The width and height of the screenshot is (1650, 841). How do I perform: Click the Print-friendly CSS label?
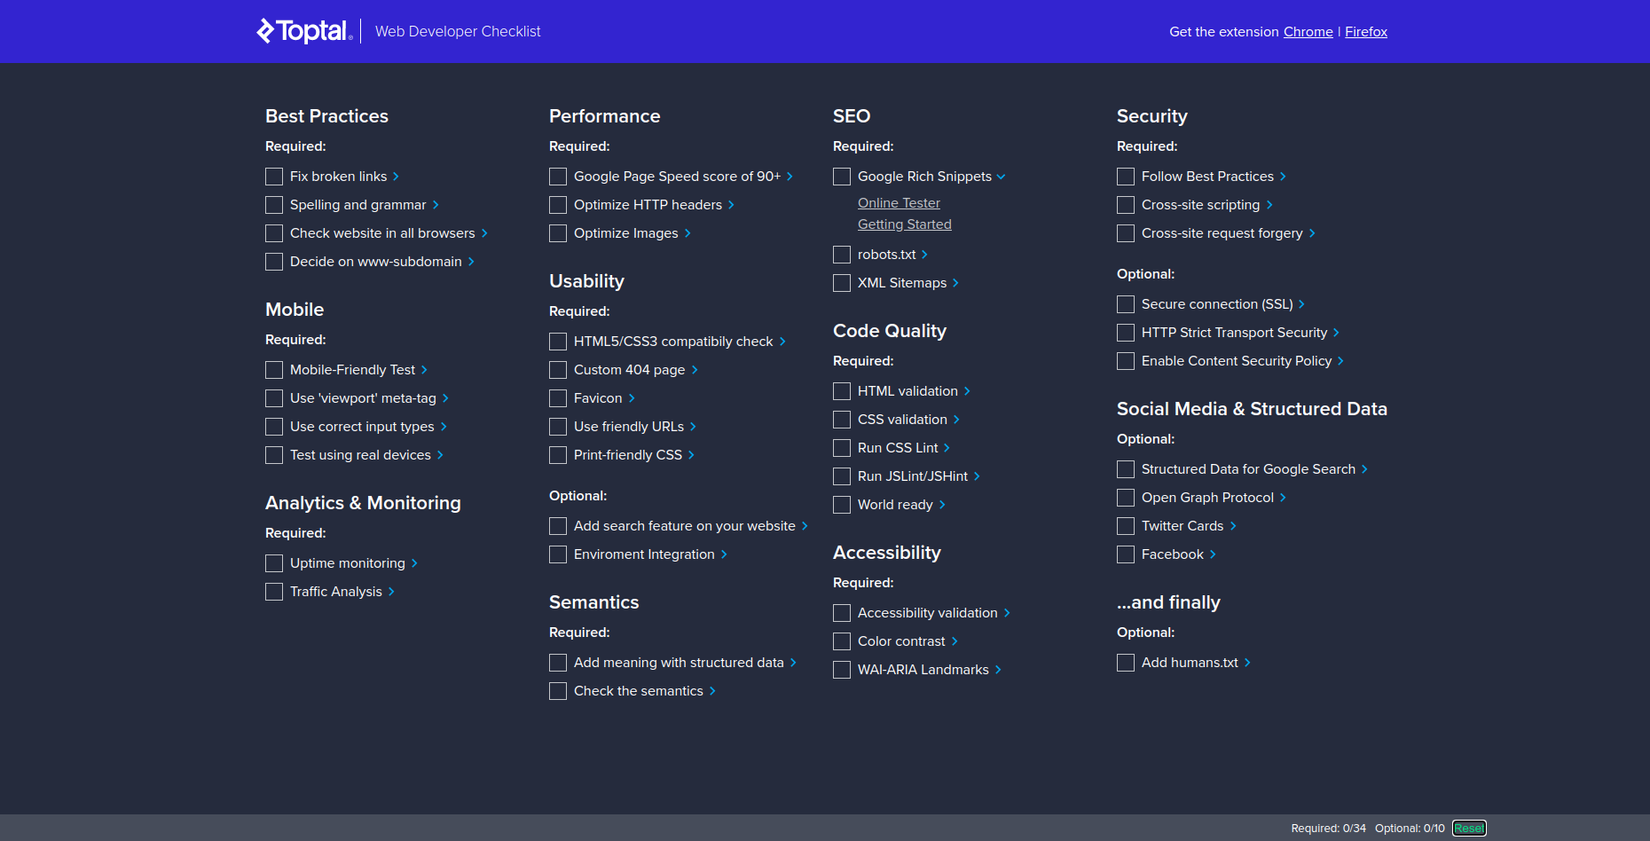(x=628, y=455)
